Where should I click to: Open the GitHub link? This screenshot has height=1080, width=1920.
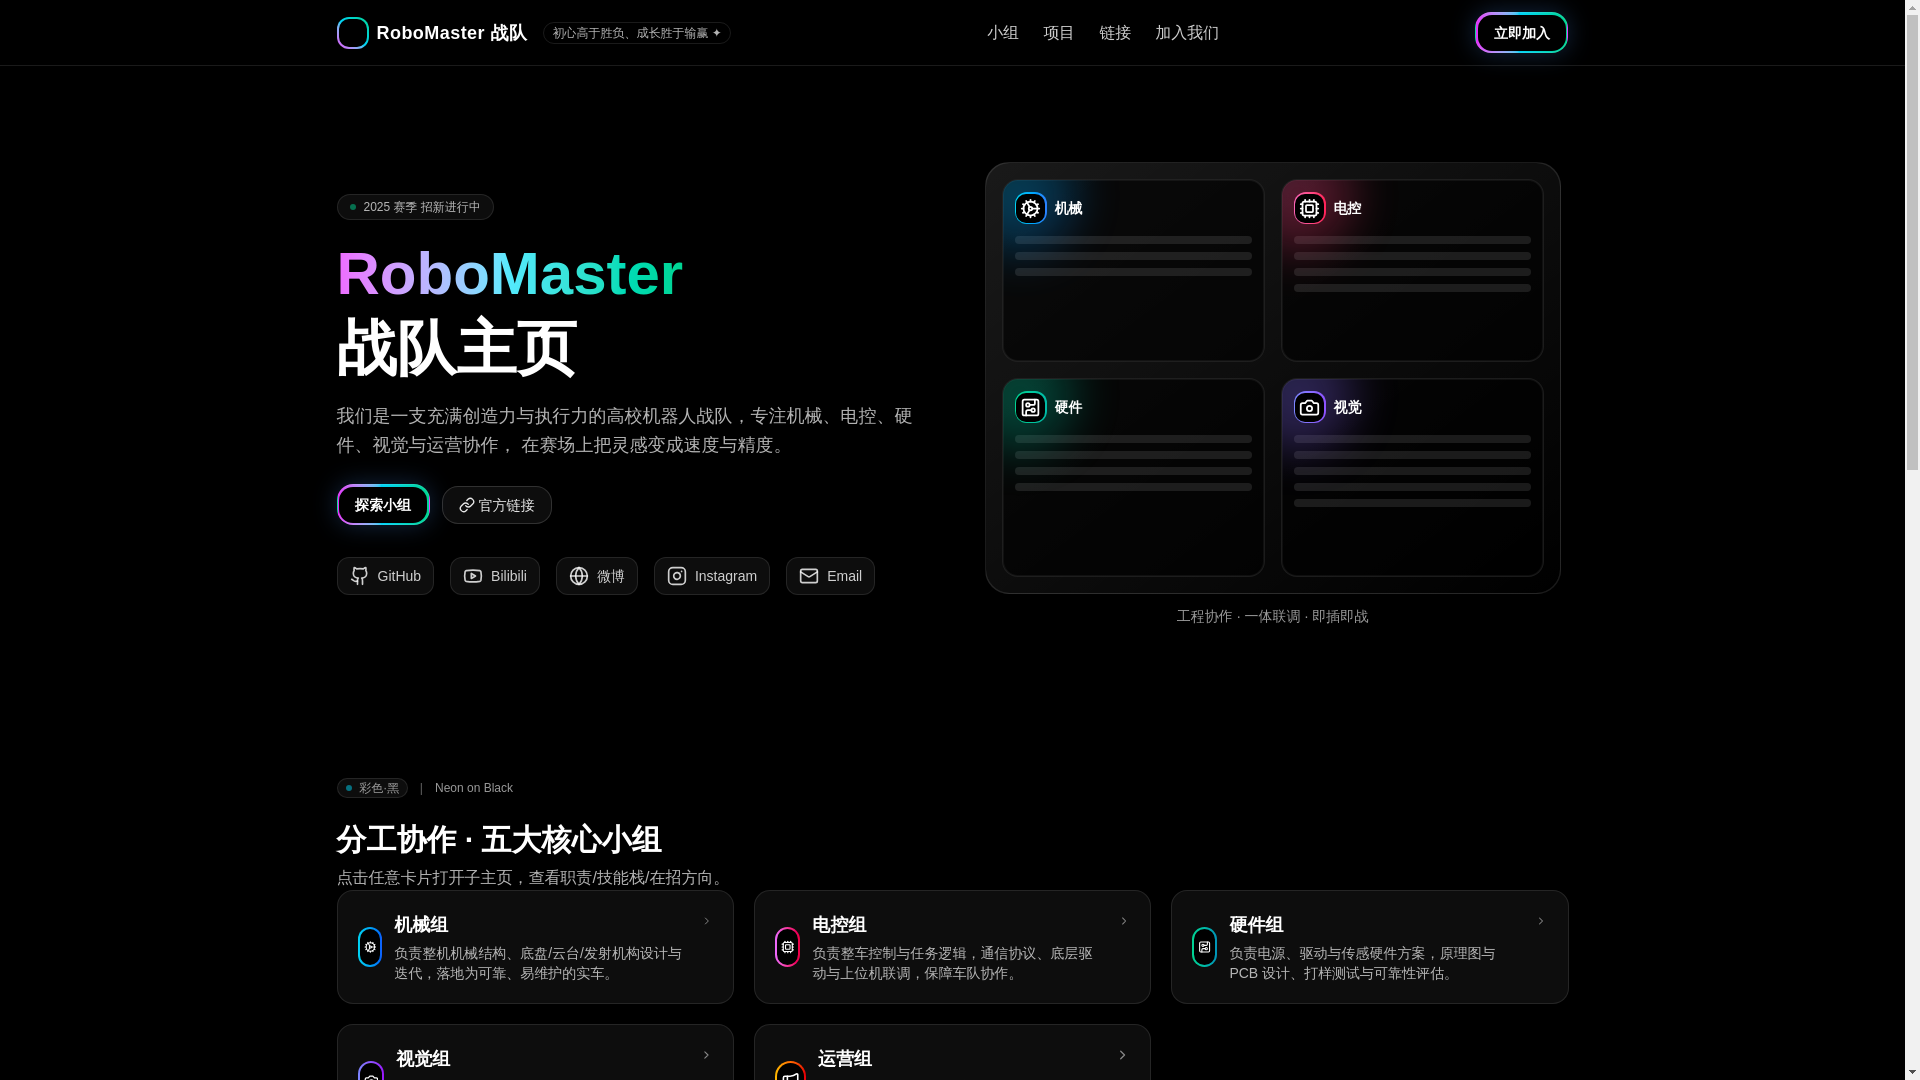385,576
